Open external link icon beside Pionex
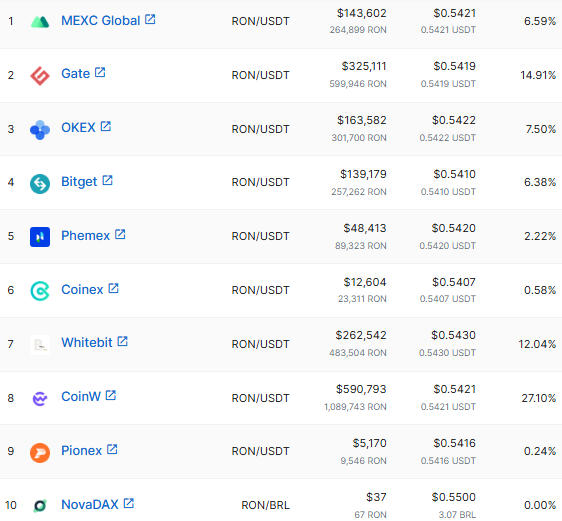 pos(112,449)
